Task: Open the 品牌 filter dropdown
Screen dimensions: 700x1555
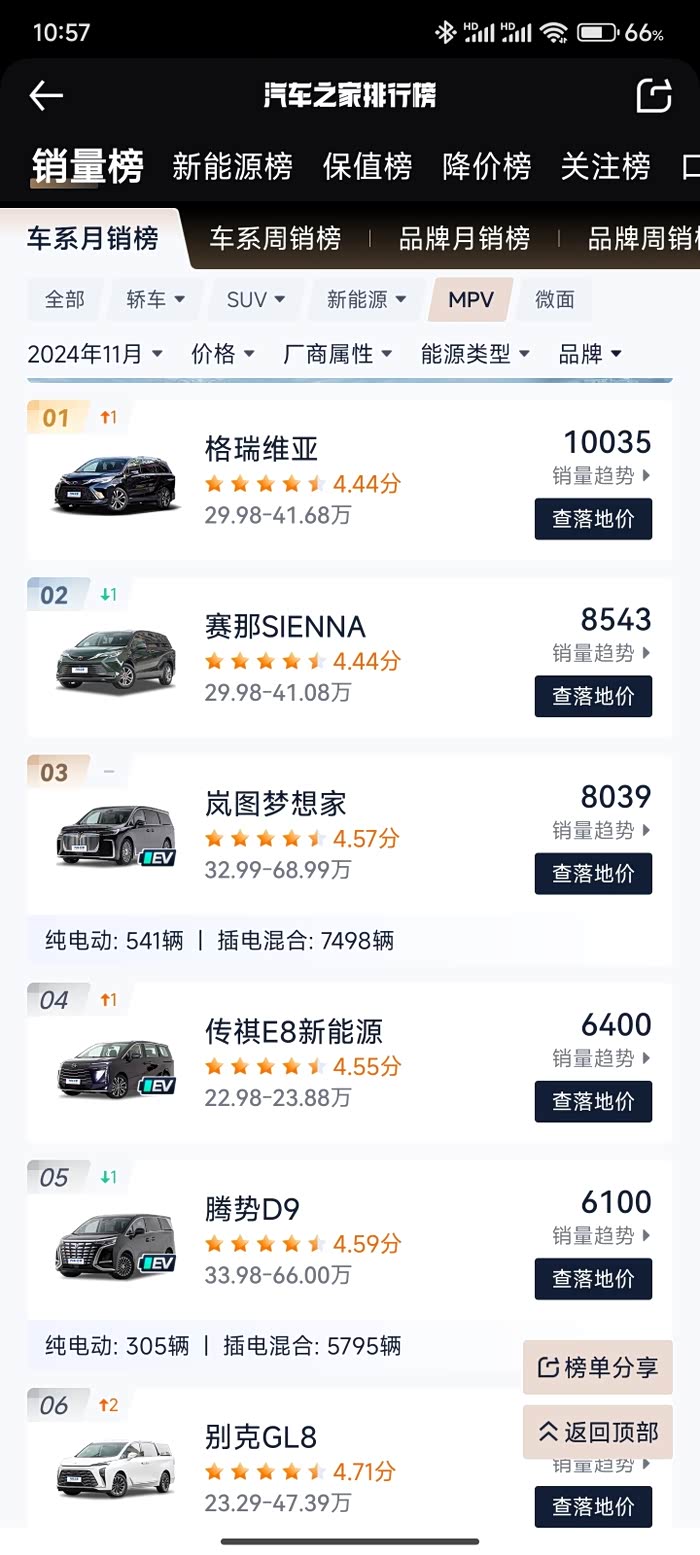Action: [x=590, y=354]
